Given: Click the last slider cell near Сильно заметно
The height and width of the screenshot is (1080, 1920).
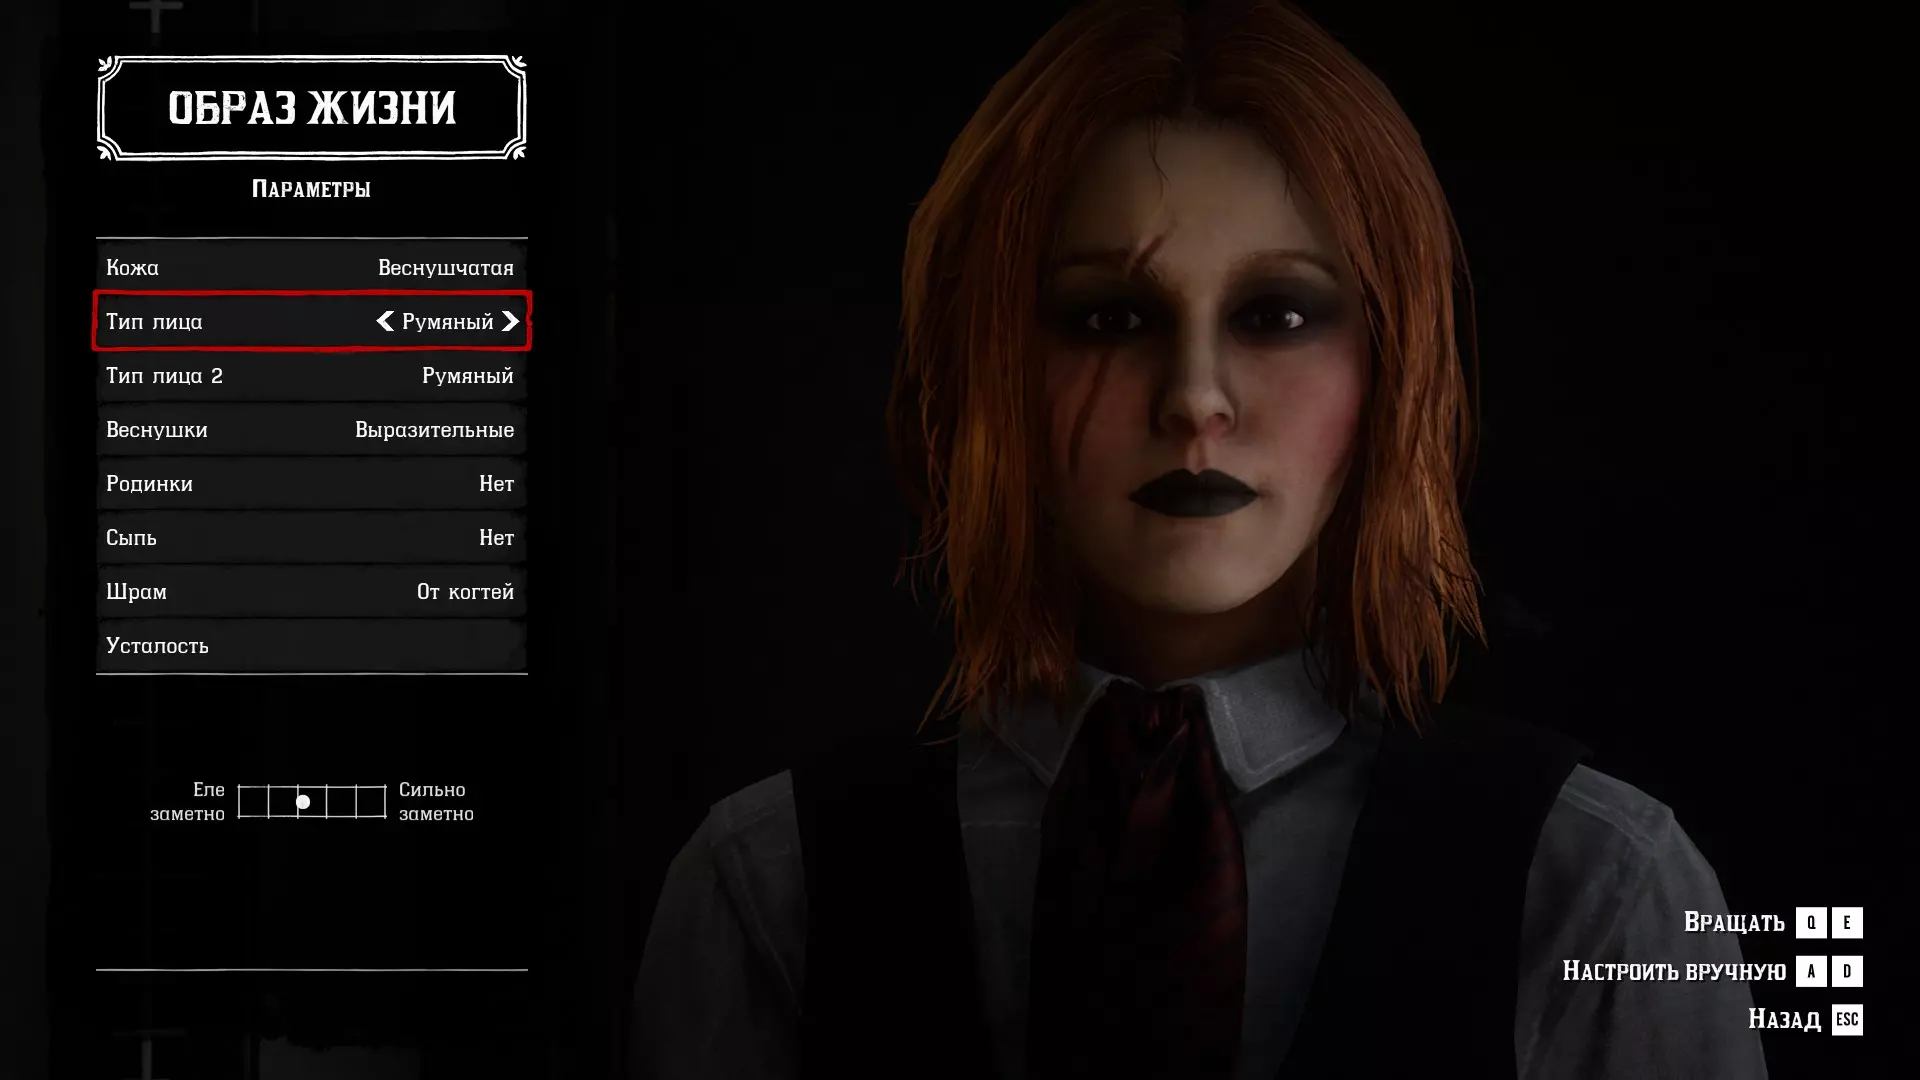Looking at the screenshot, I should coord(371,802).
